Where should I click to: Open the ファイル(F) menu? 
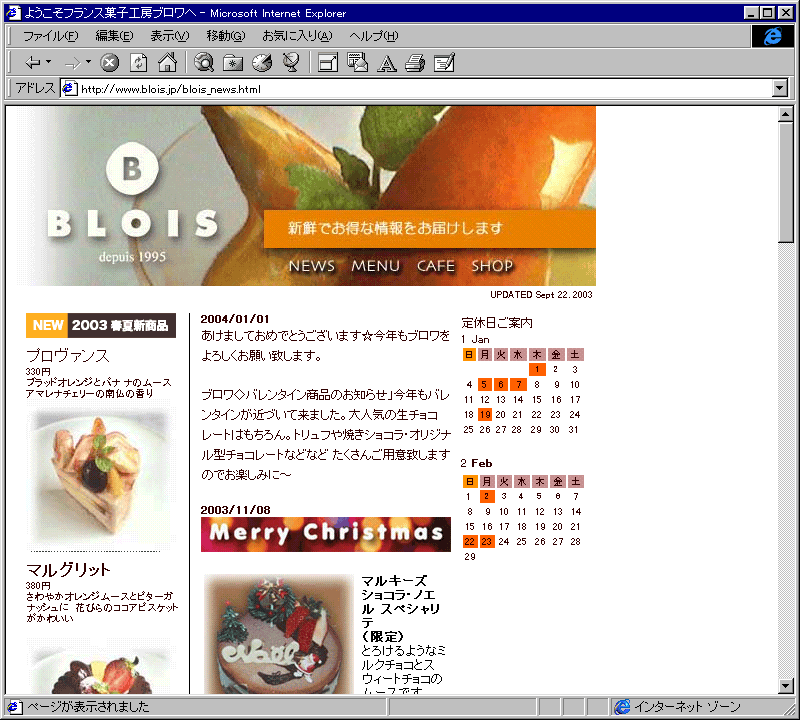tap(51, 36)
